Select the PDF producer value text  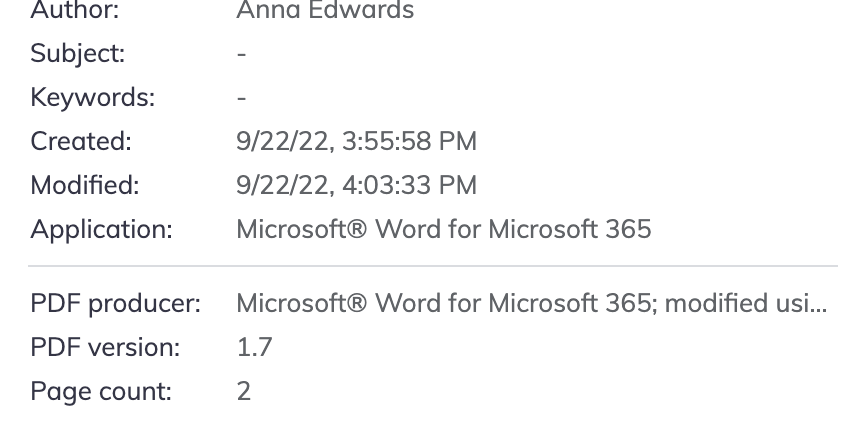click(x=520, y=303)
